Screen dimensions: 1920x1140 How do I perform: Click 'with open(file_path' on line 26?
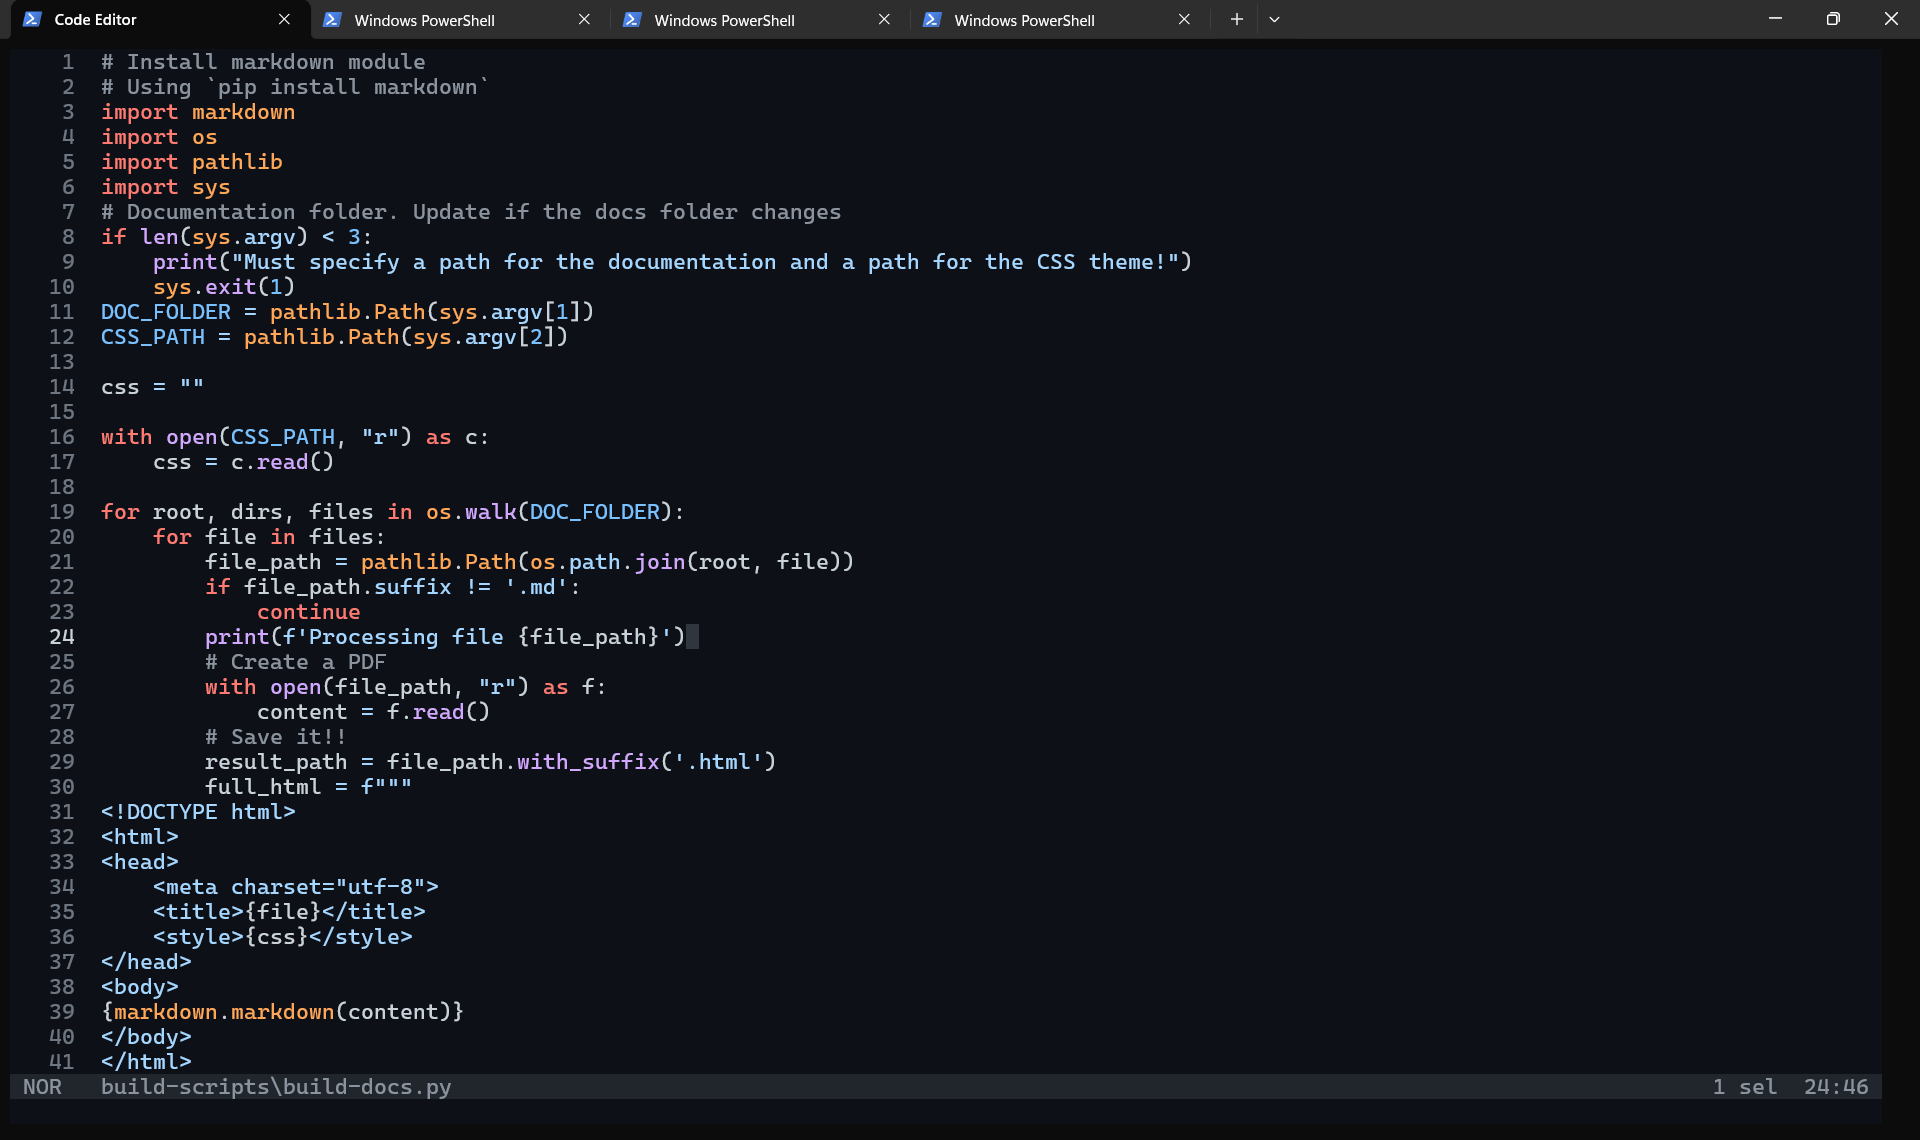coord(328,687)
